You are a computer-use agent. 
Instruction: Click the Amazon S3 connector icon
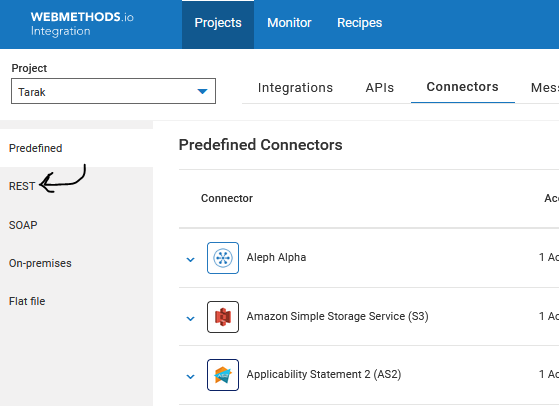click(223, 317)
